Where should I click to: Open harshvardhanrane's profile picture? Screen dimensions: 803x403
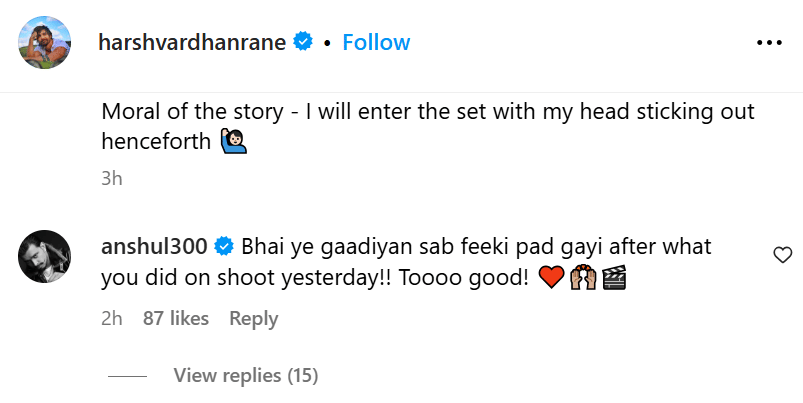coord(44,42)
